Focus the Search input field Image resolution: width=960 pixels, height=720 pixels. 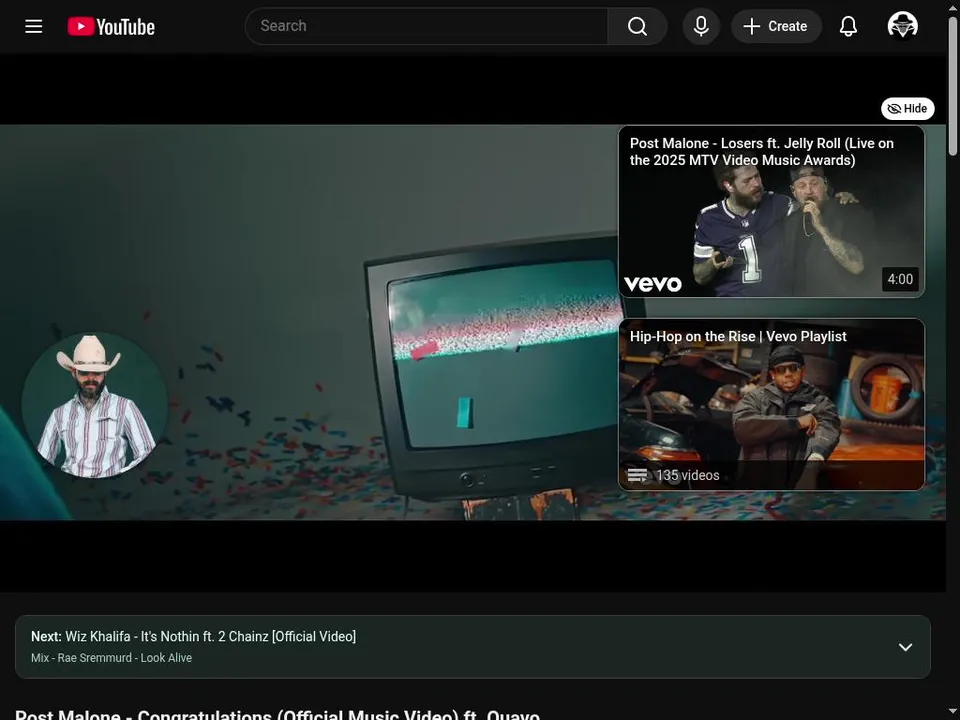coord(426,26)
